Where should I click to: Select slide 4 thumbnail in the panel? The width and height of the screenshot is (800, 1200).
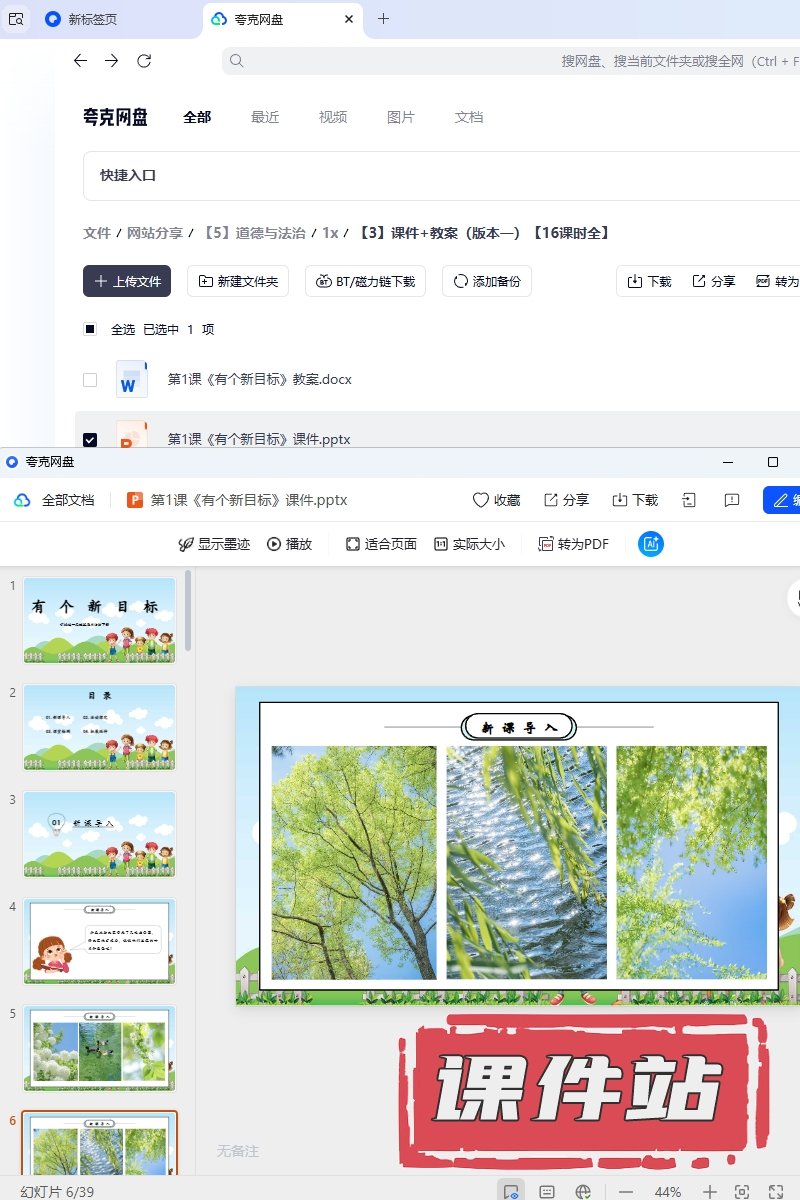(x=99, y=941)
